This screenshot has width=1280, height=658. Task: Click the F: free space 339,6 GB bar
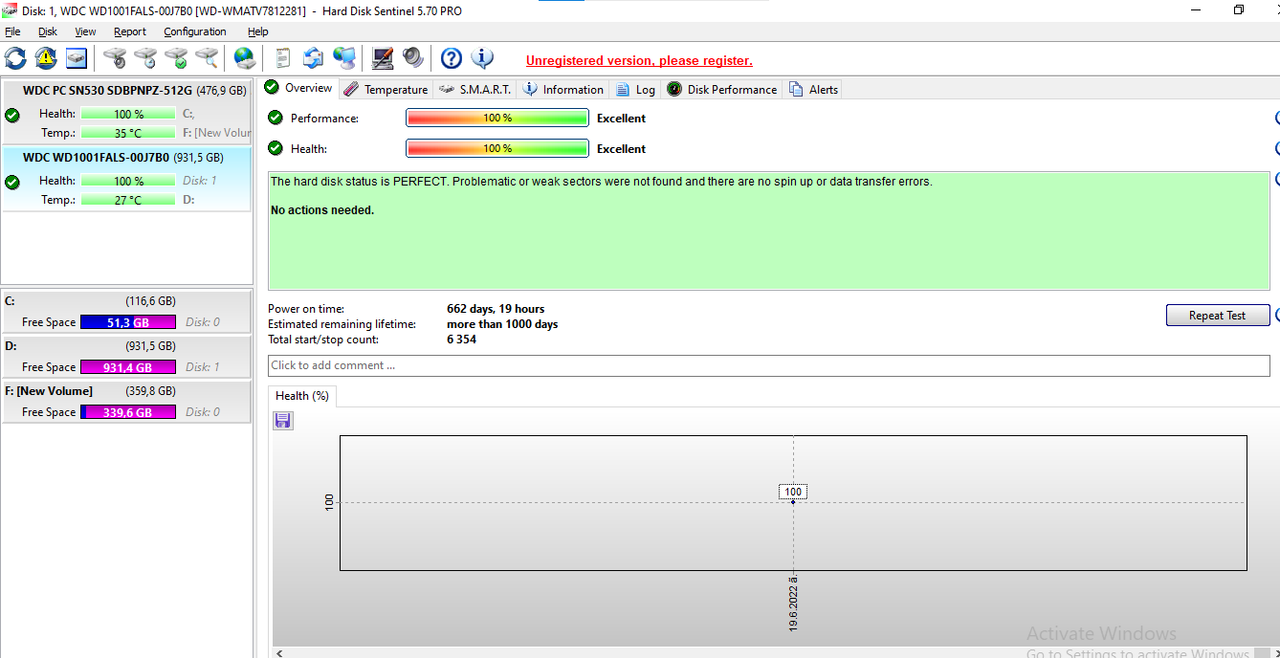pos(127,412)
